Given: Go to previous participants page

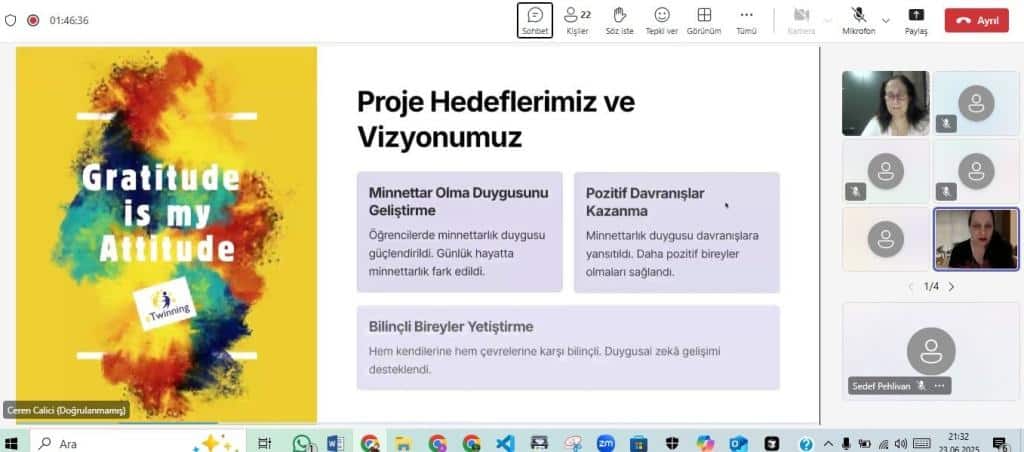Looking at the screenshot, I should point(910,287).
